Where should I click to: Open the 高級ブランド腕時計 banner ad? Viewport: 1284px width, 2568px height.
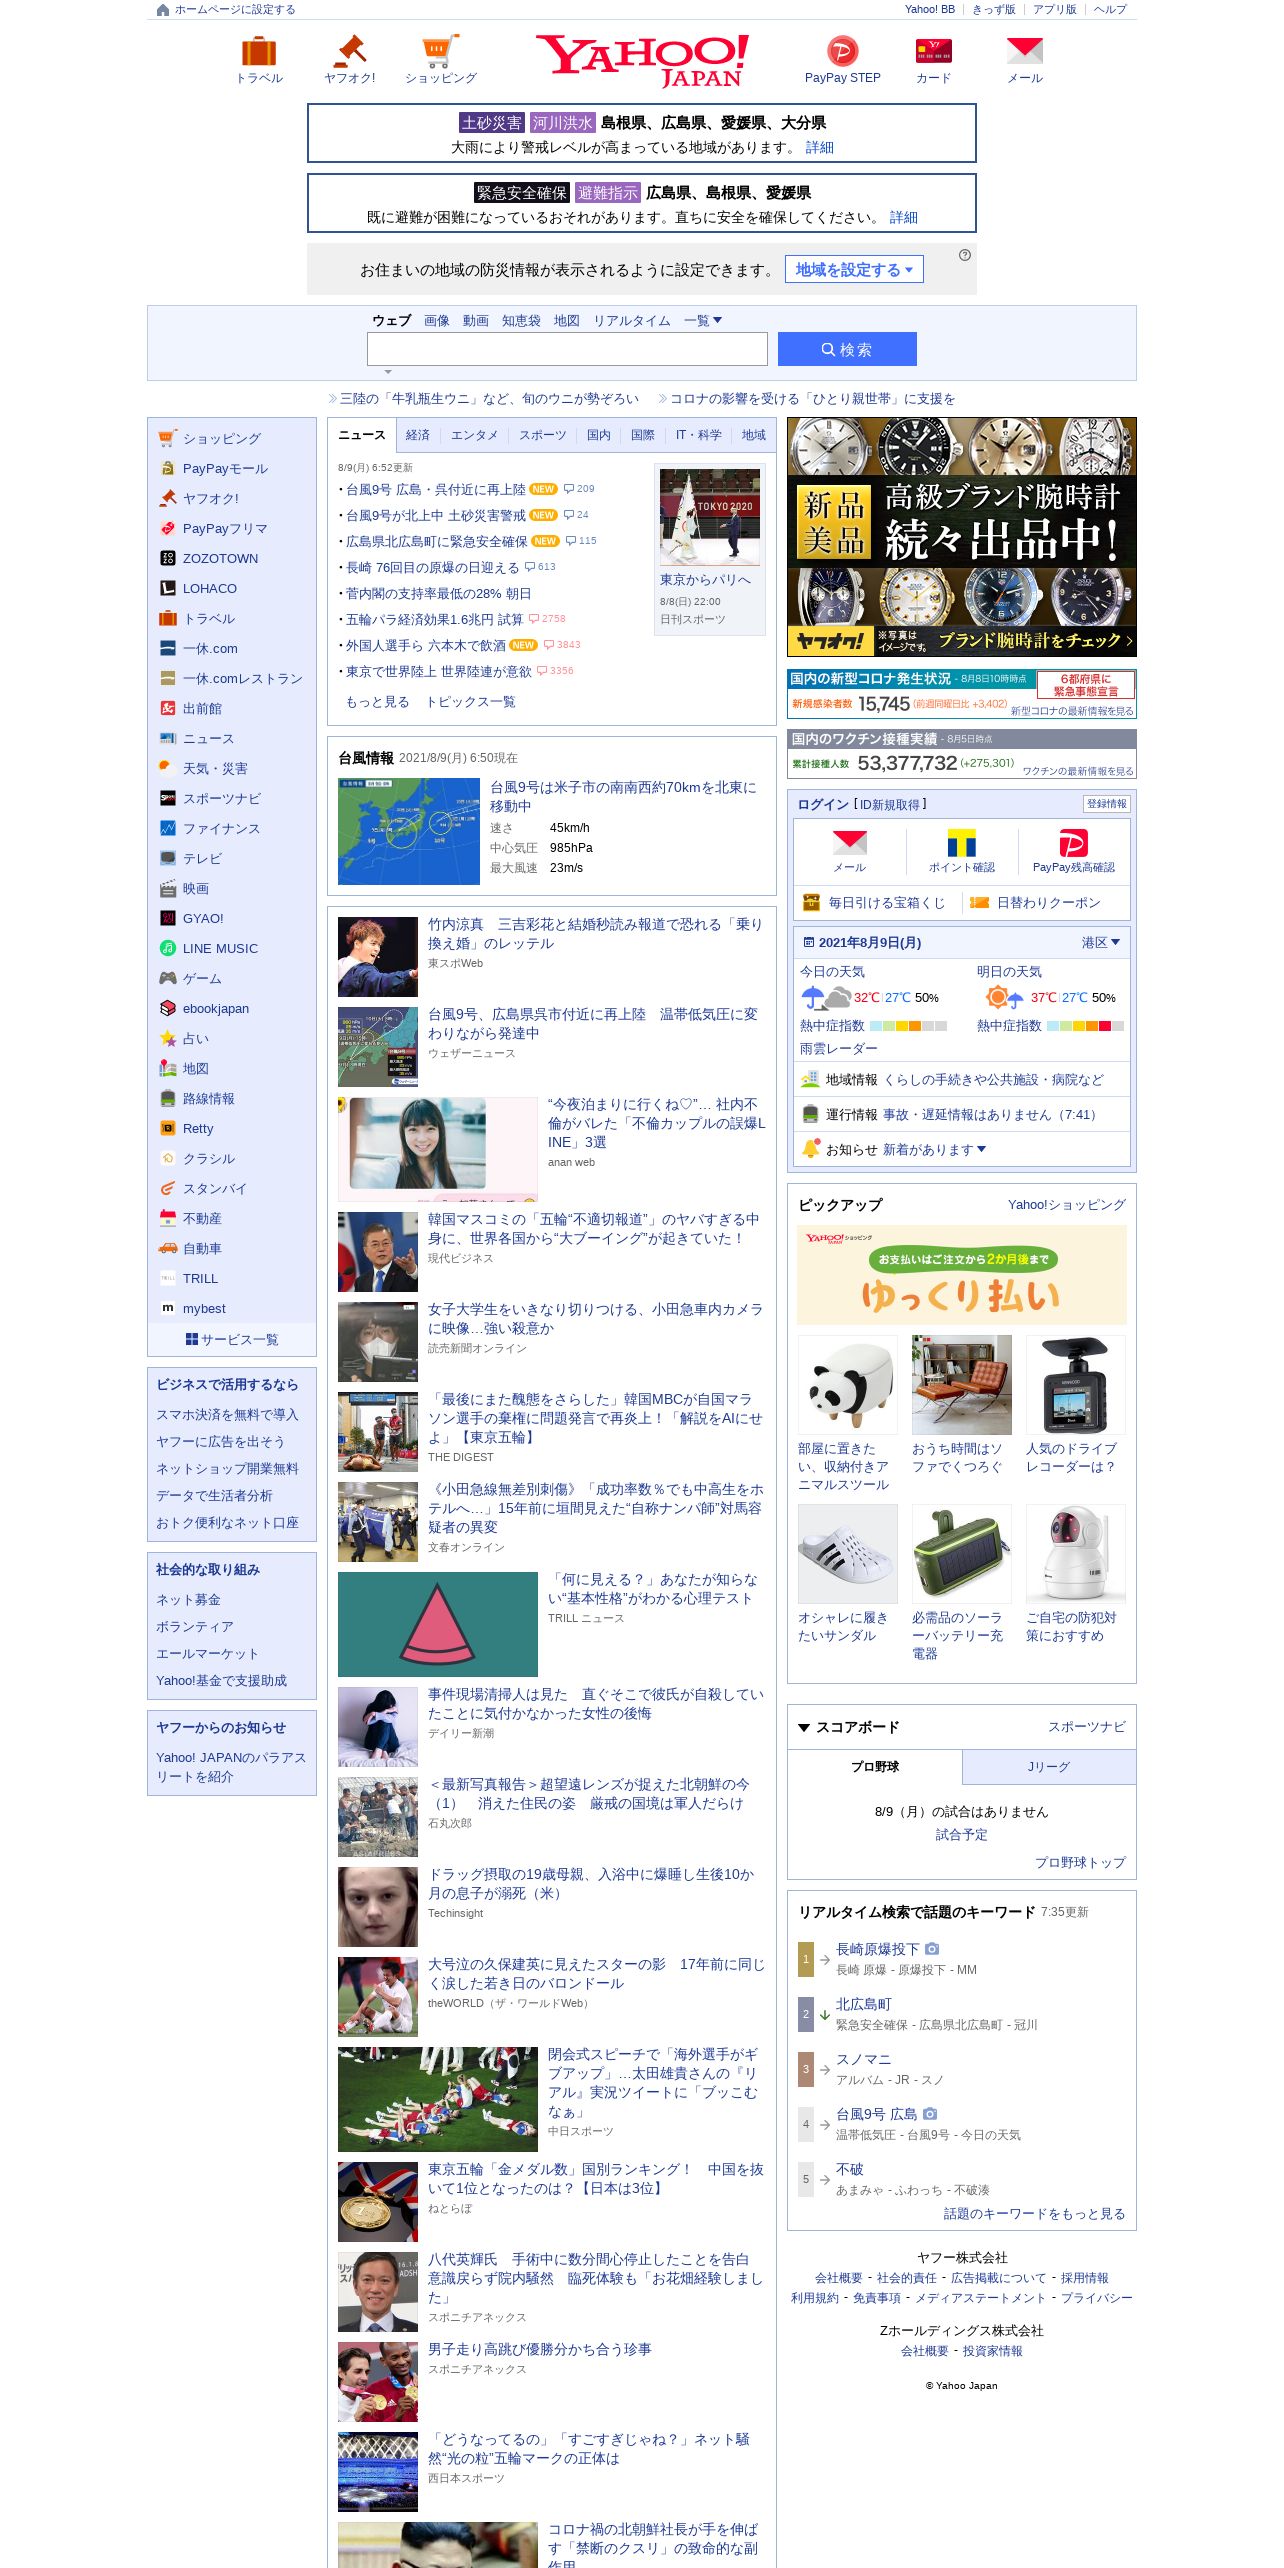[962, 537]
